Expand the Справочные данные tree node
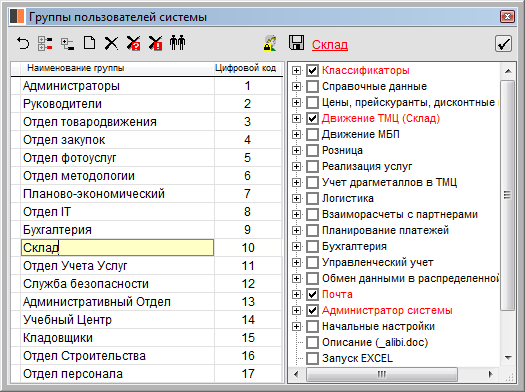The image size is (525, 392). click(296, 87)
